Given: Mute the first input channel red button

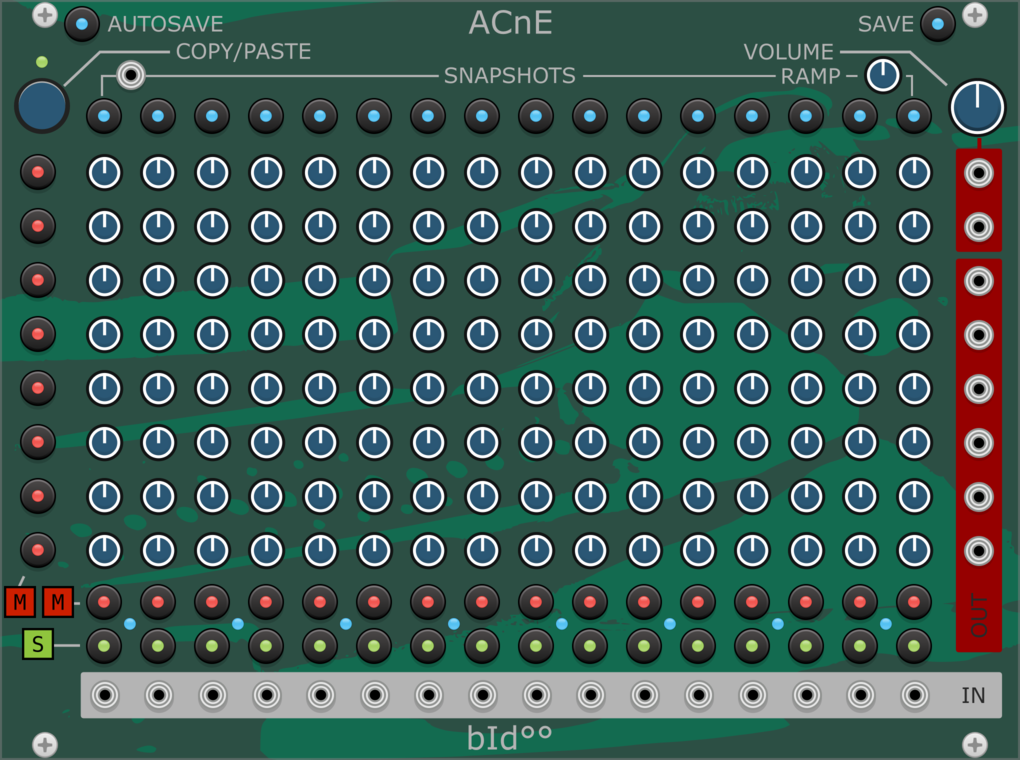Looking at the screenshot, I should [104, 603].
